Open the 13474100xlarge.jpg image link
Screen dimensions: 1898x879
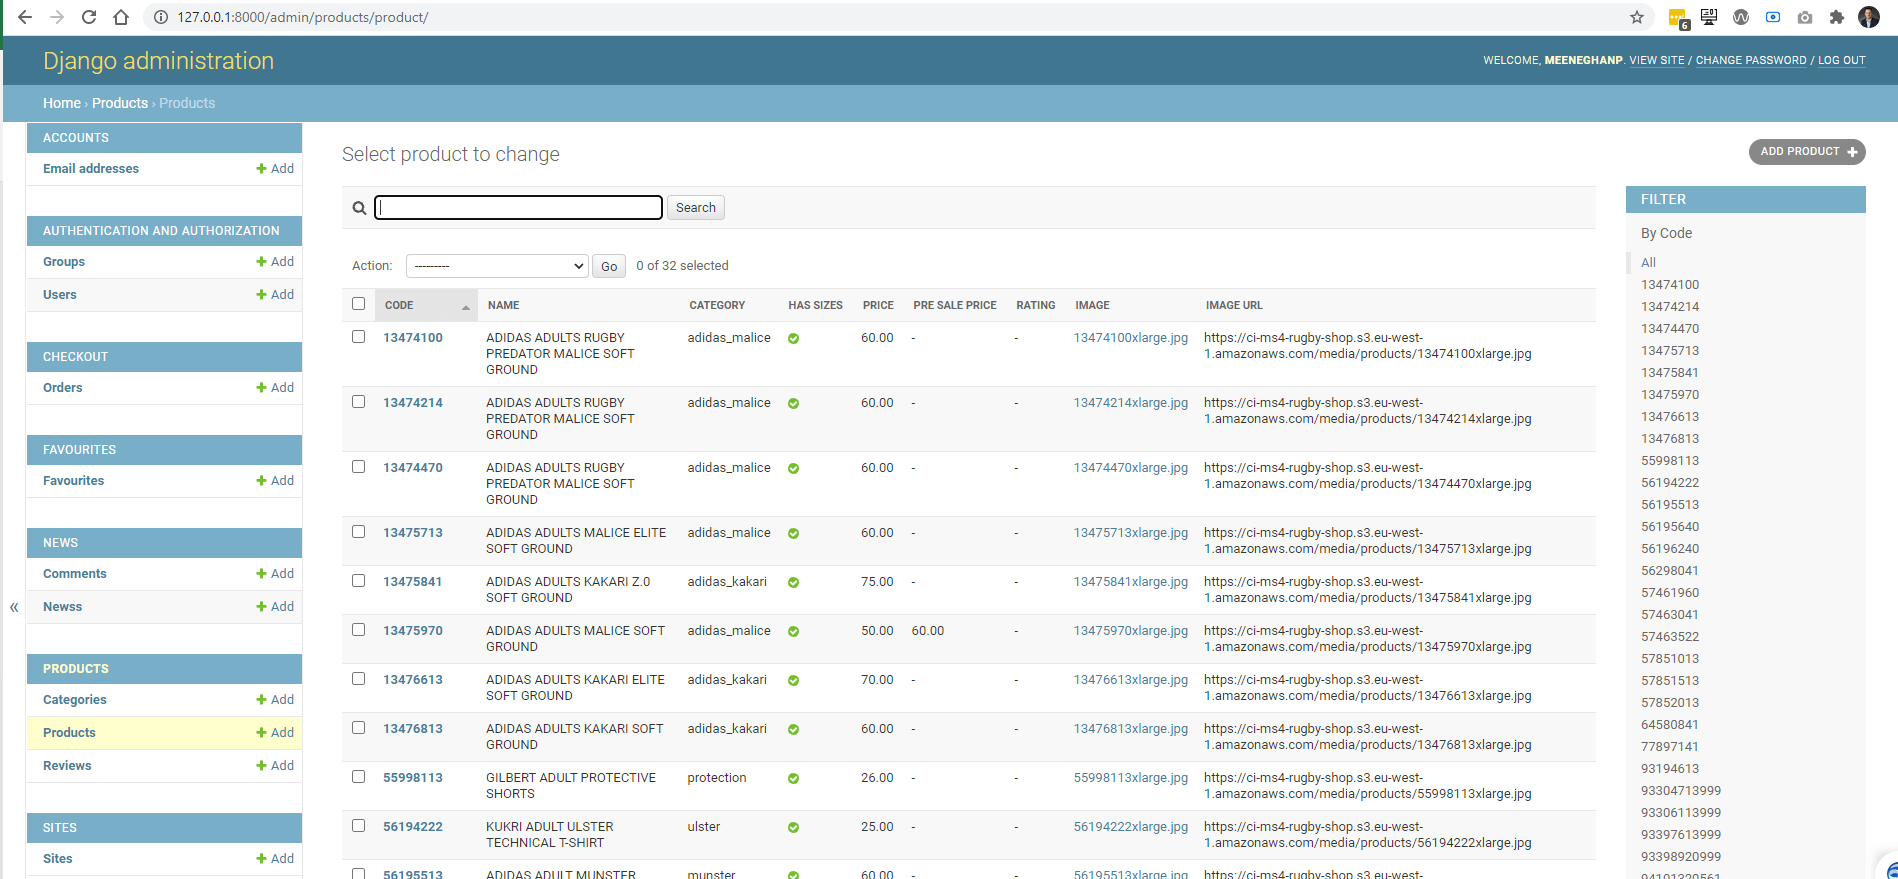(1131, 338)
